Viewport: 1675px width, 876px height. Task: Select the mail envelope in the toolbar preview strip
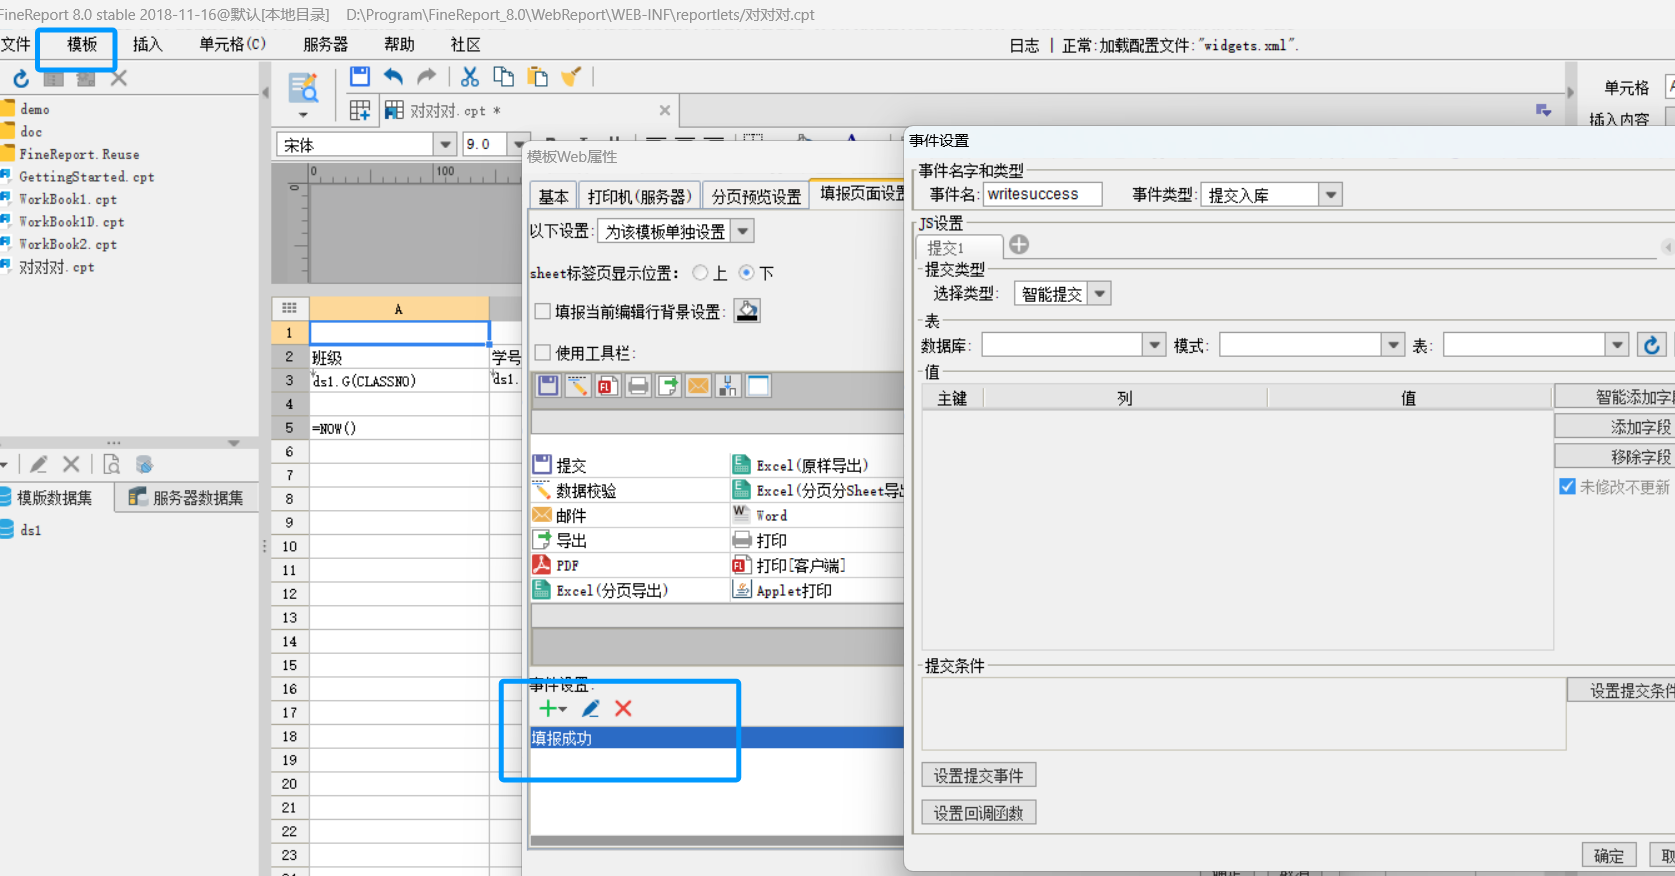pyautogui.click(x=698, y=386)
